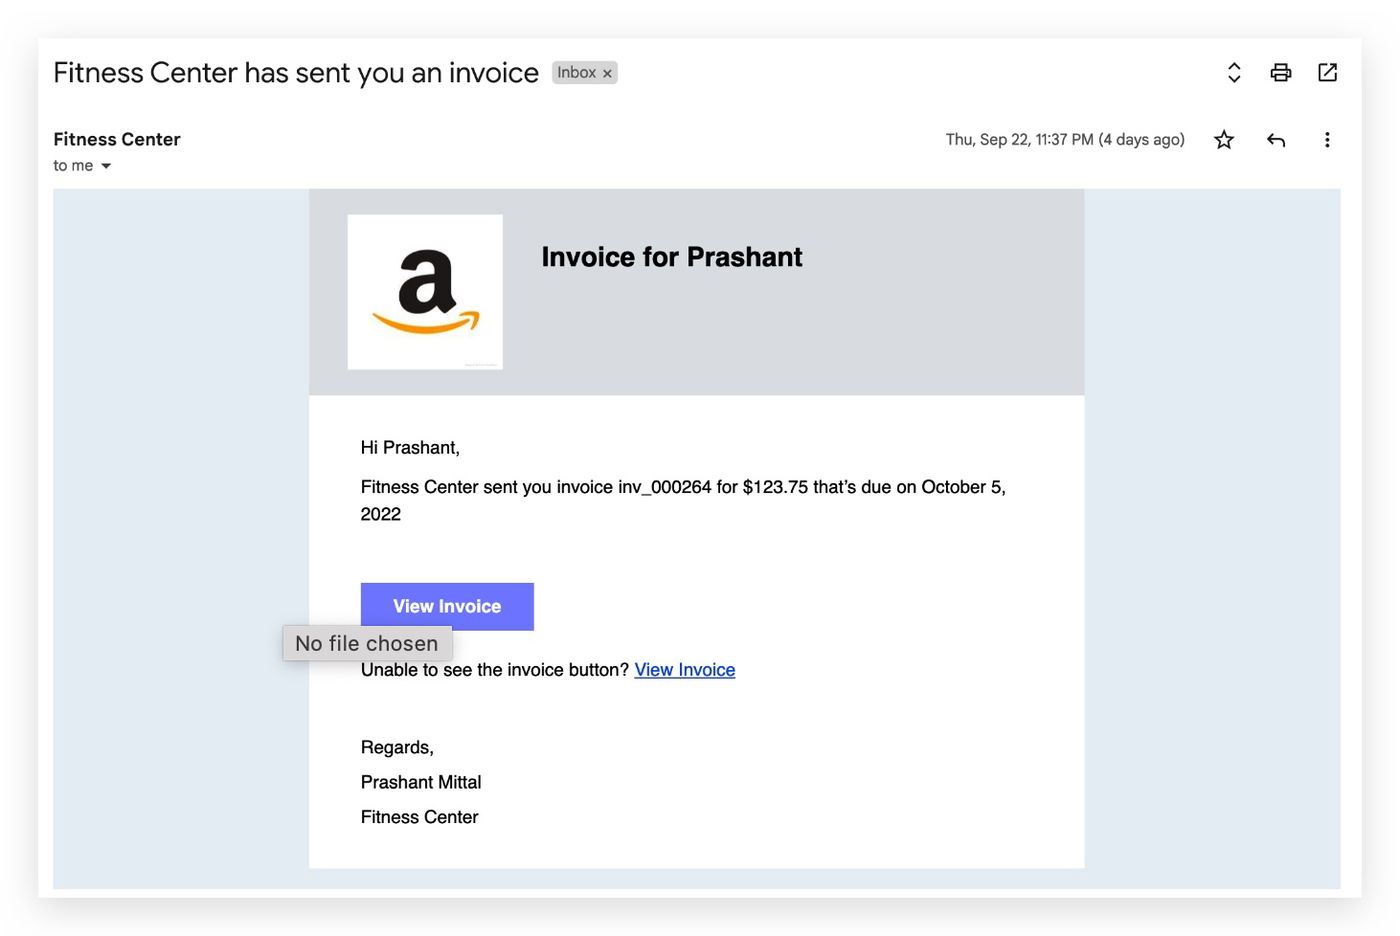Click the "No file chosen" tooltip
The image size is (1400, 936).
pos(367,643)
